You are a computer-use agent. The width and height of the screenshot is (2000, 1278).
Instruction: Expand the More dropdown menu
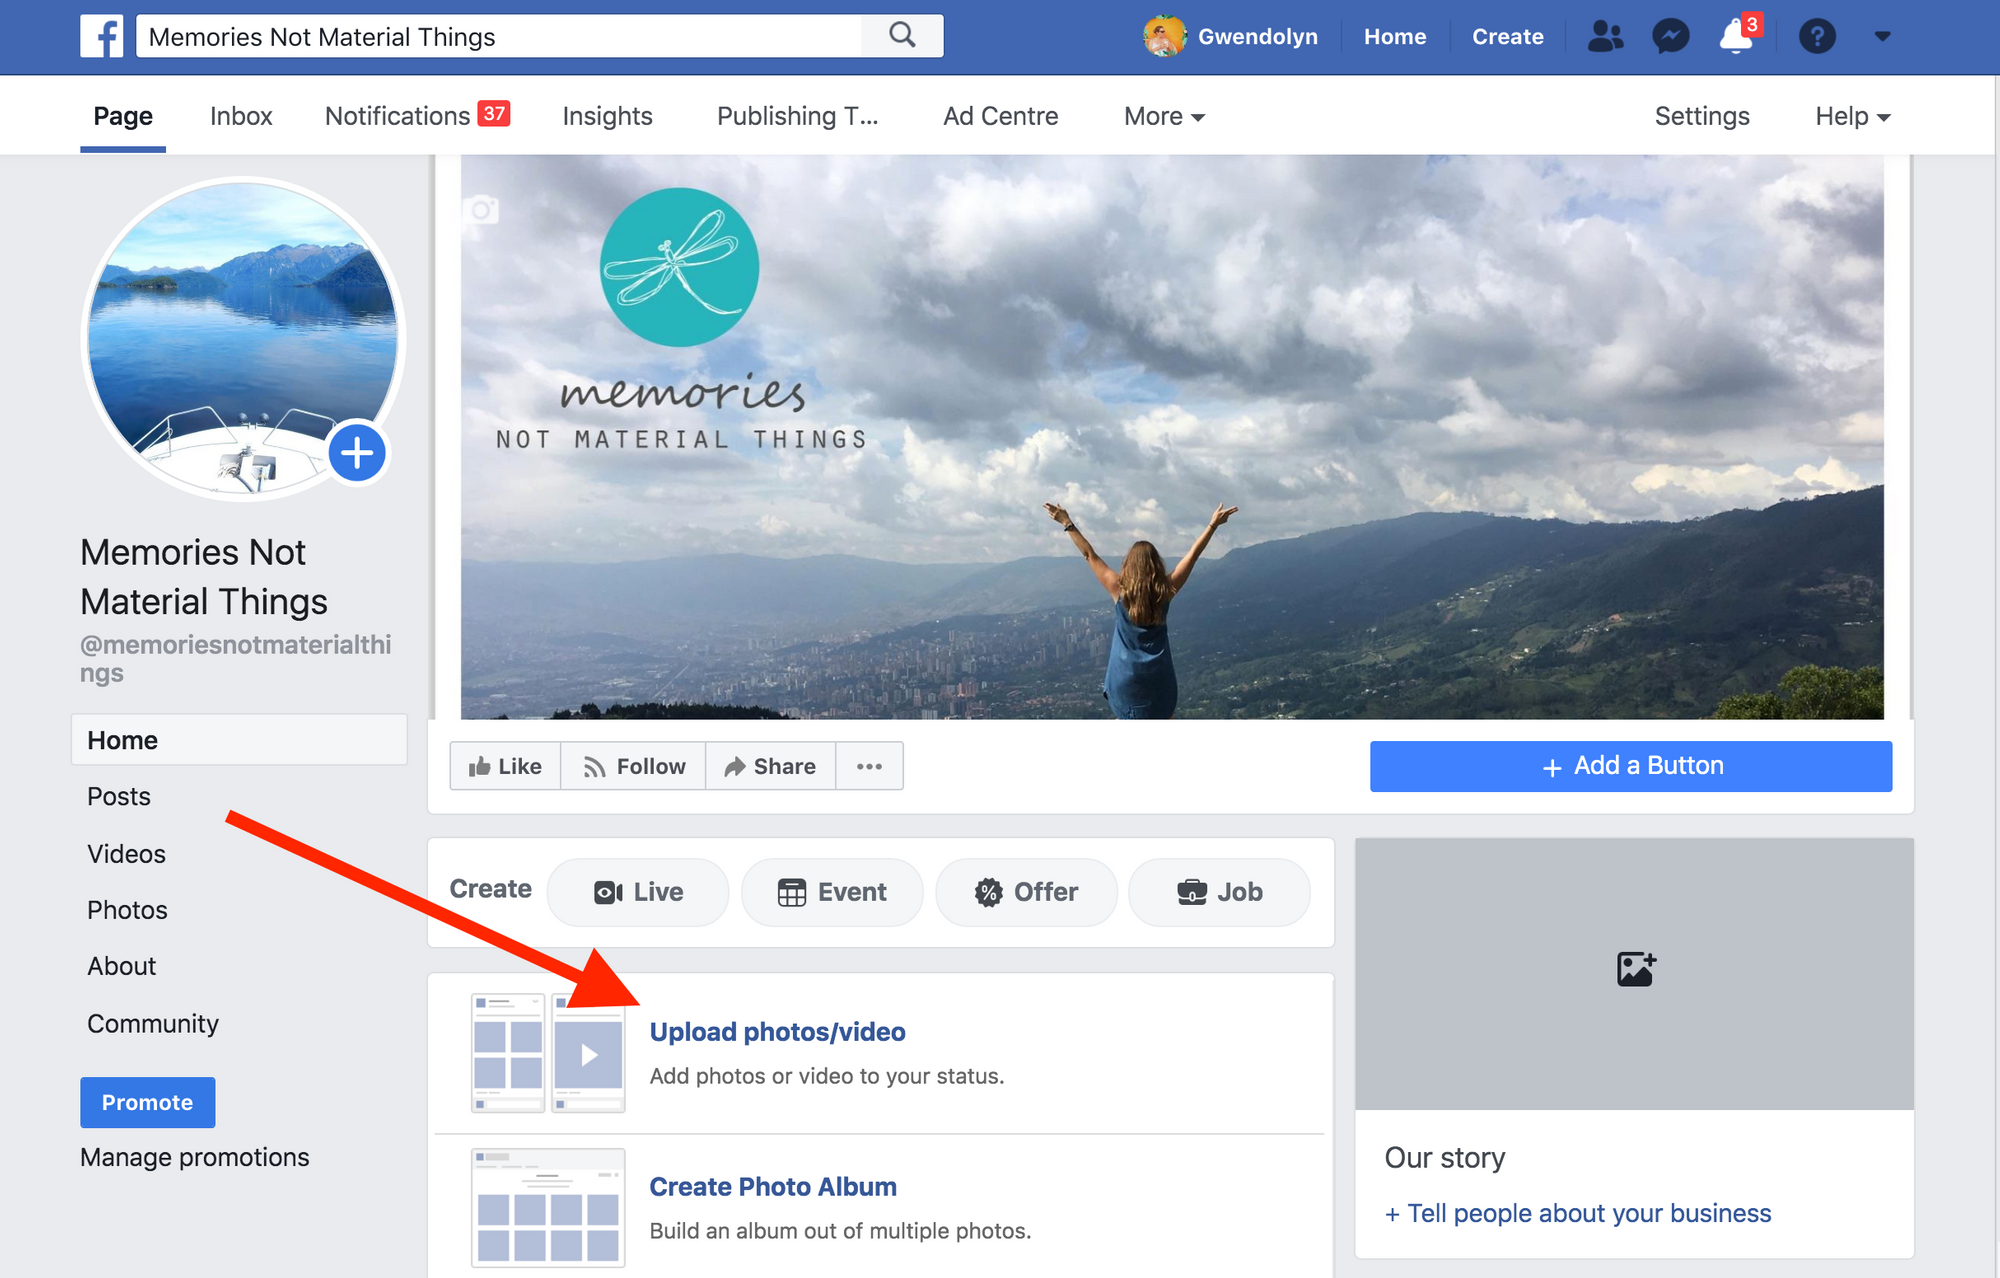[1164, 116]
